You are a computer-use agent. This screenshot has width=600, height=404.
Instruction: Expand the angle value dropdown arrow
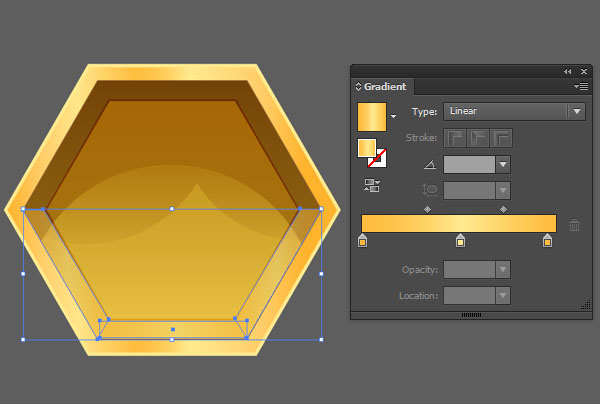click(x=503, y=165)
